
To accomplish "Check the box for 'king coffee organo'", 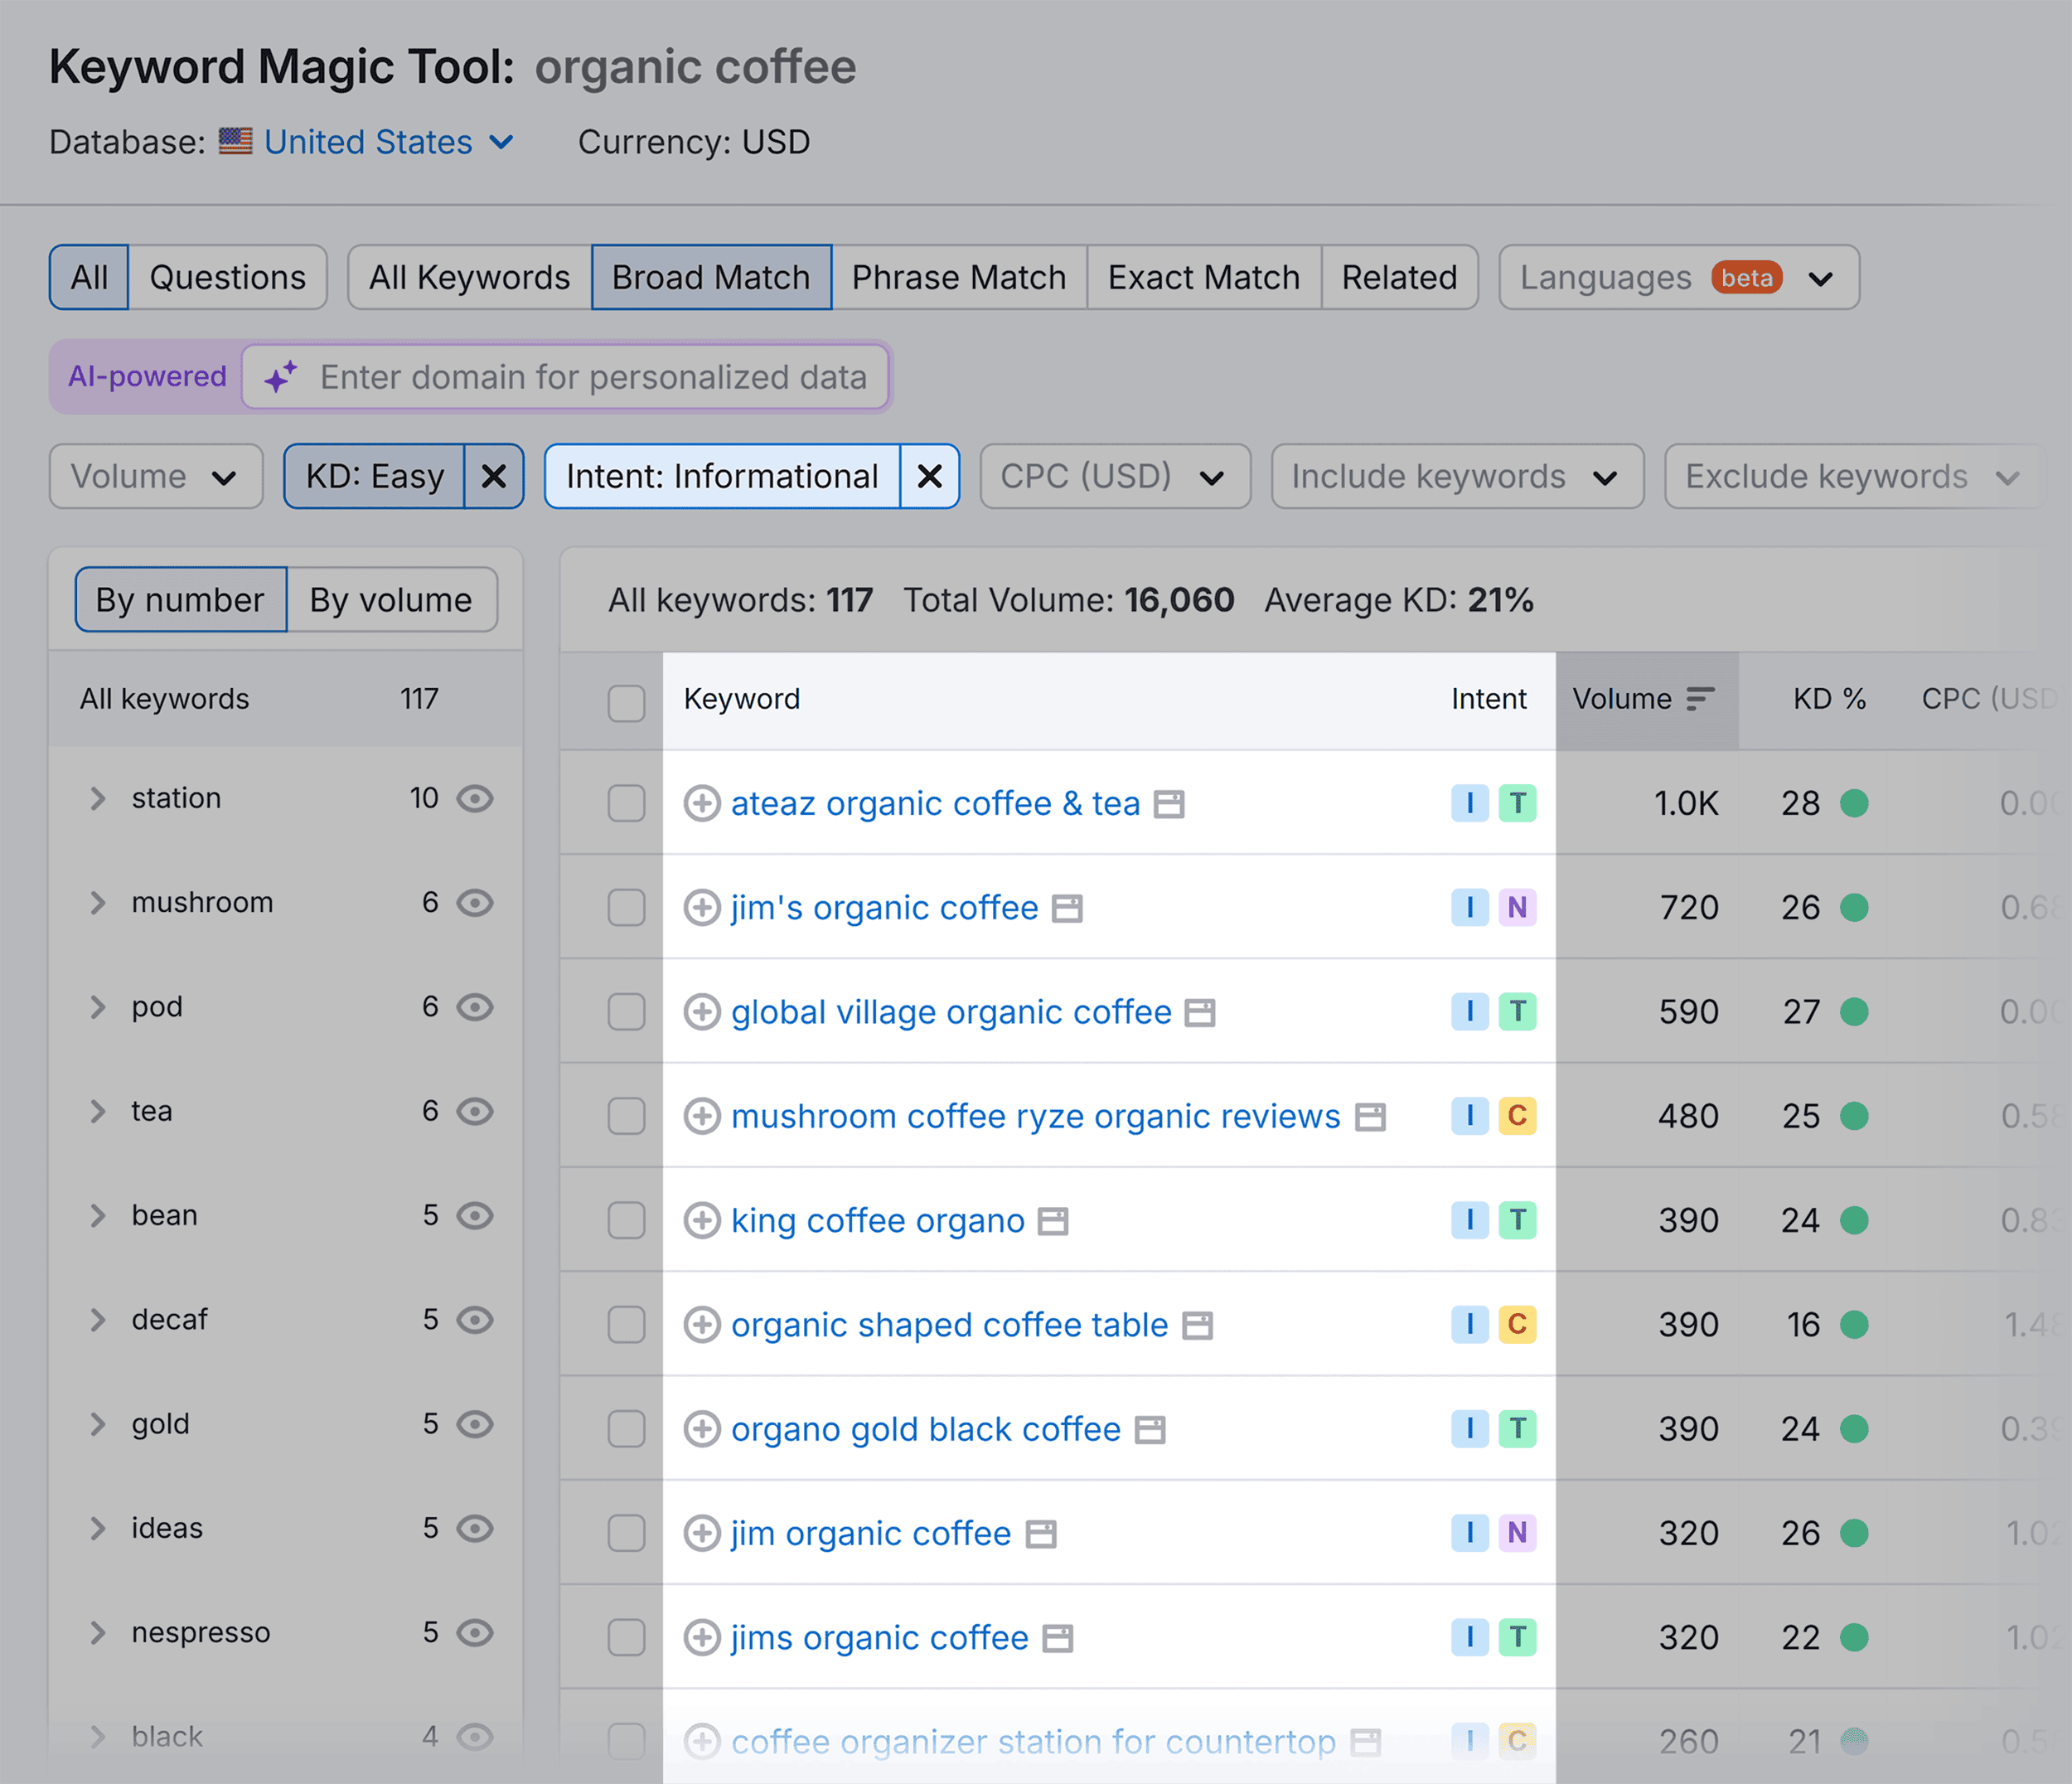I will [626, 1220].
